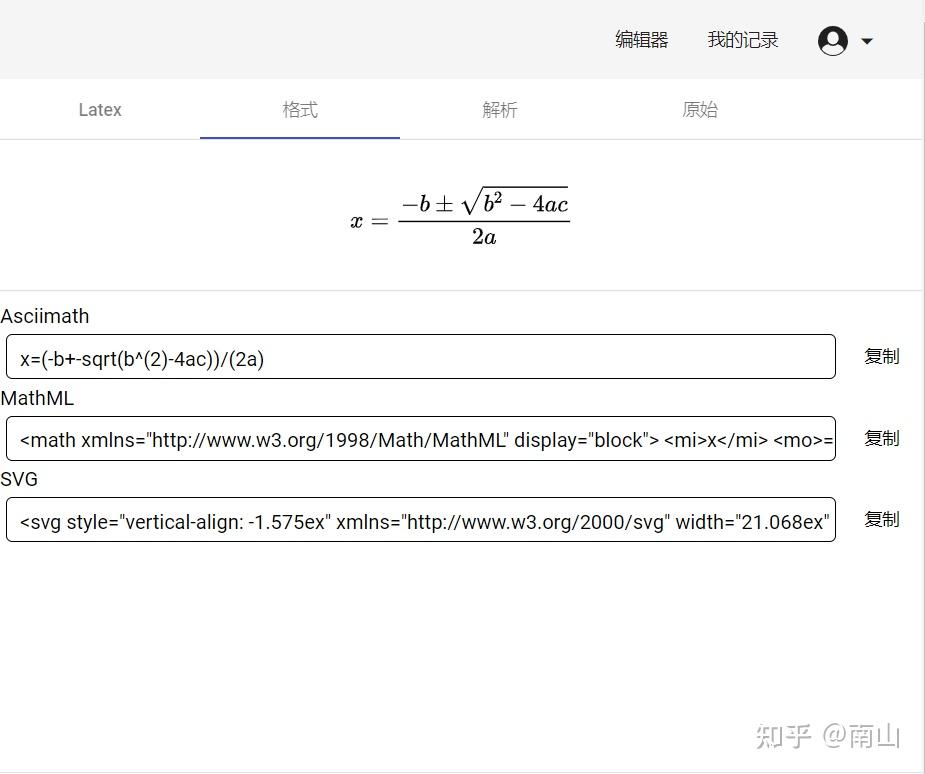Screen dimensions: 925x774
Task: Click 复制 next to the Asciimath field
Action: 881,356
